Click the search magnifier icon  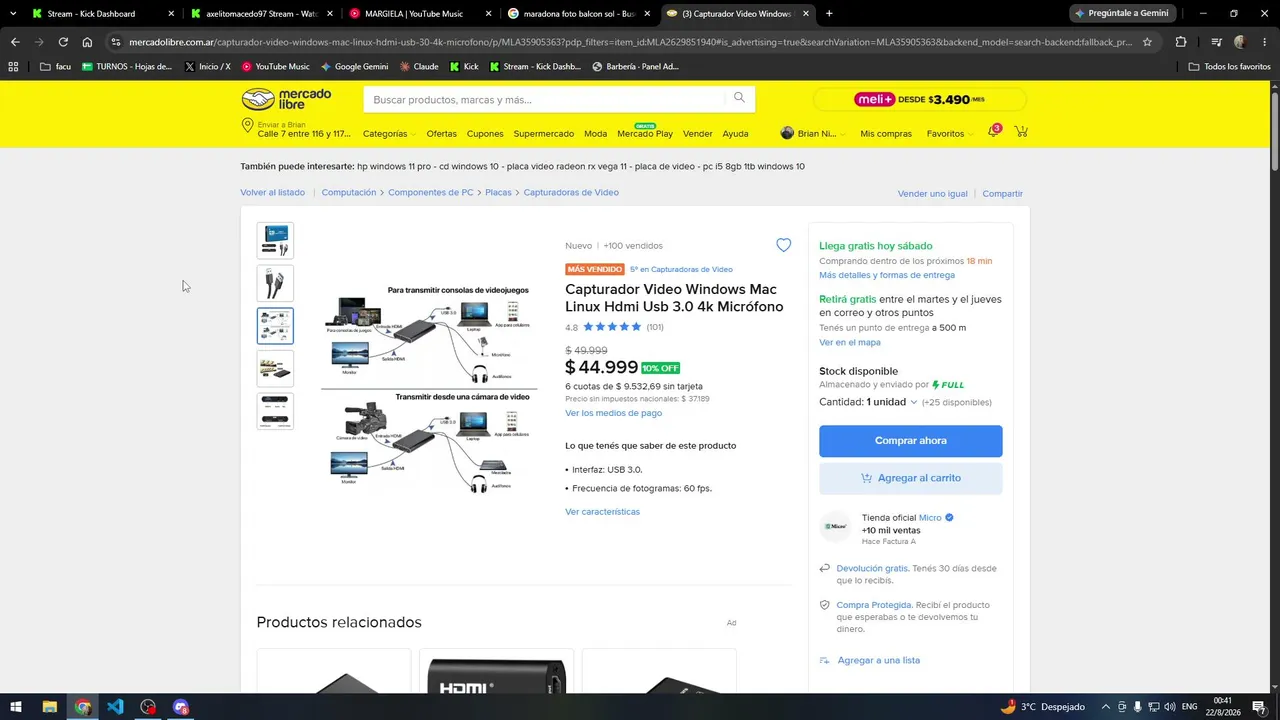pyautogui.click(x=739, y=98)
